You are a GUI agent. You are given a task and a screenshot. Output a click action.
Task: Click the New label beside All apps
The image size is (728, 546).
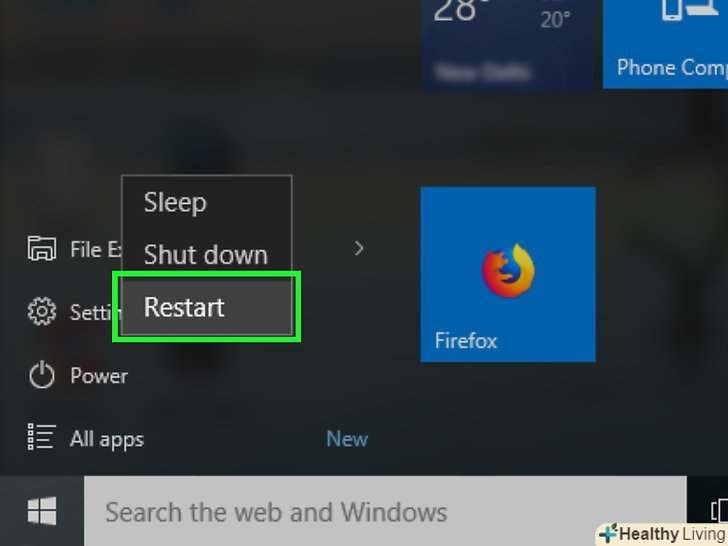click(347, 438)
